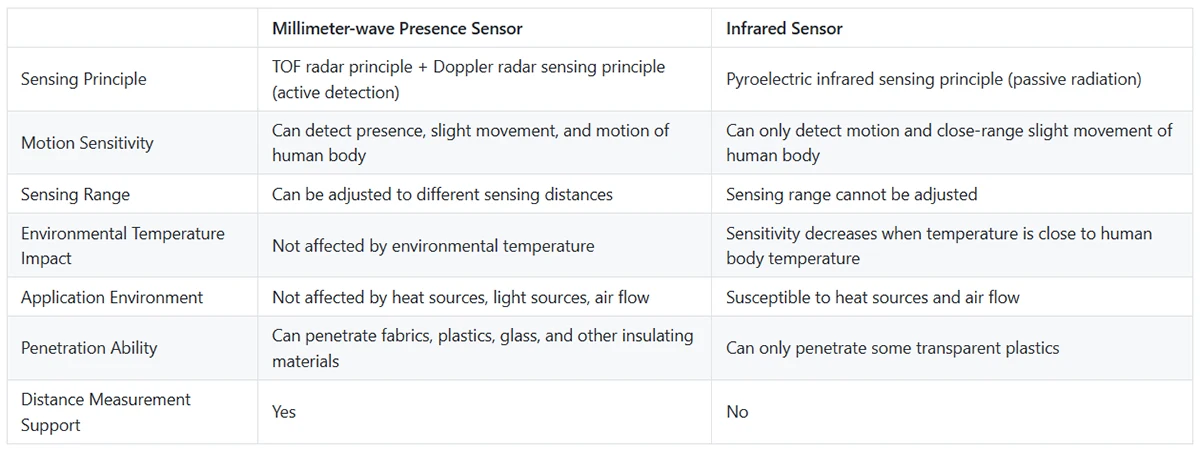Select the Penetration Ability row label
Viewport: 1200px width, 451px height.
pyautogui.click(x=89, y=348)
